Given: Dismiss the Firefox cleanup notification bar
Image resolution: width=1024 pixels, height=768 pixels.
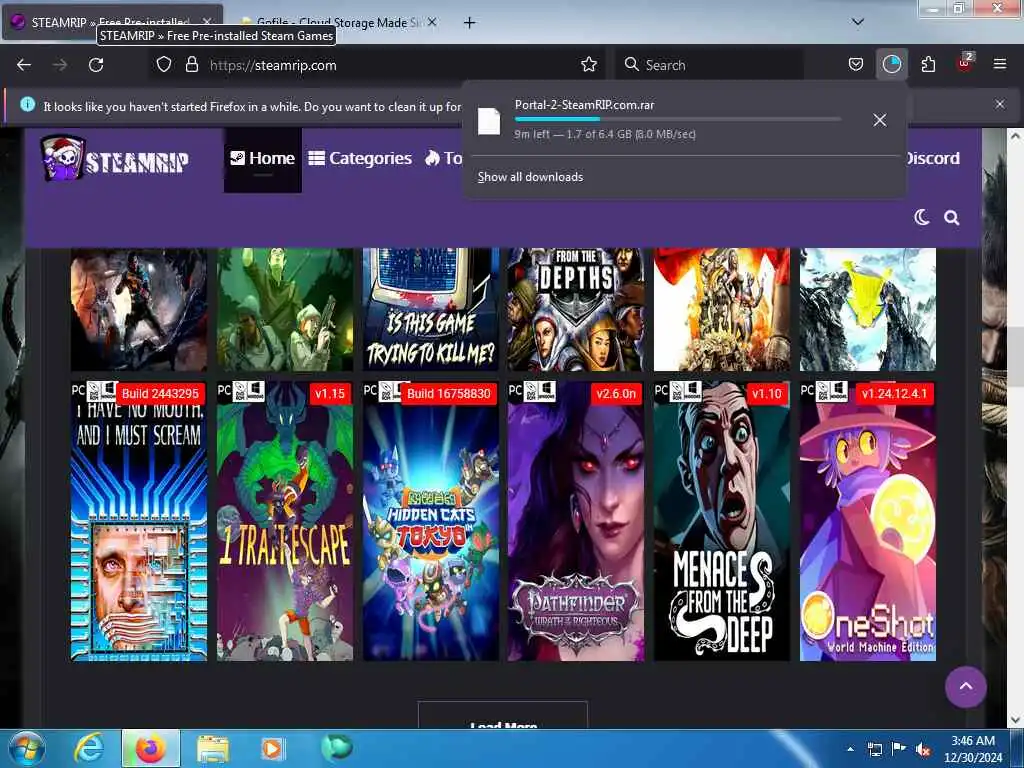Looking at the screenshot, I should pyautogui.click(x=999, y=104).
